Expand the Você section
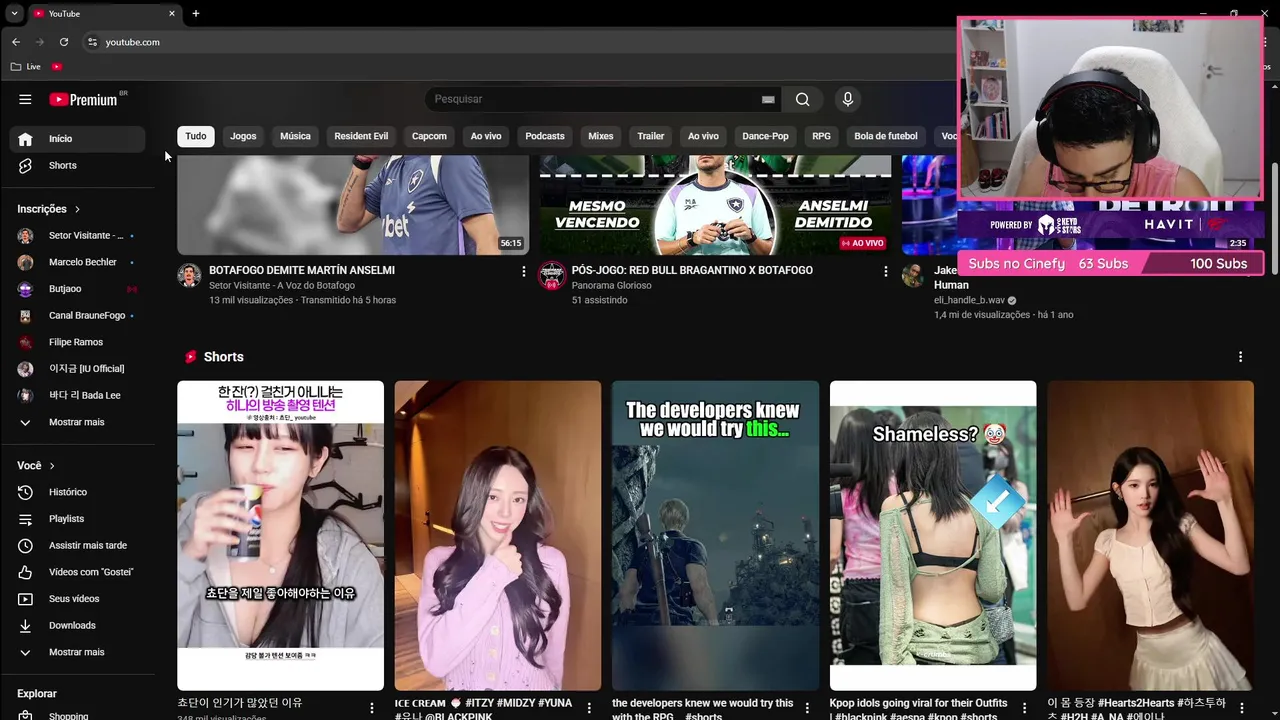 (x=36, y=466)
